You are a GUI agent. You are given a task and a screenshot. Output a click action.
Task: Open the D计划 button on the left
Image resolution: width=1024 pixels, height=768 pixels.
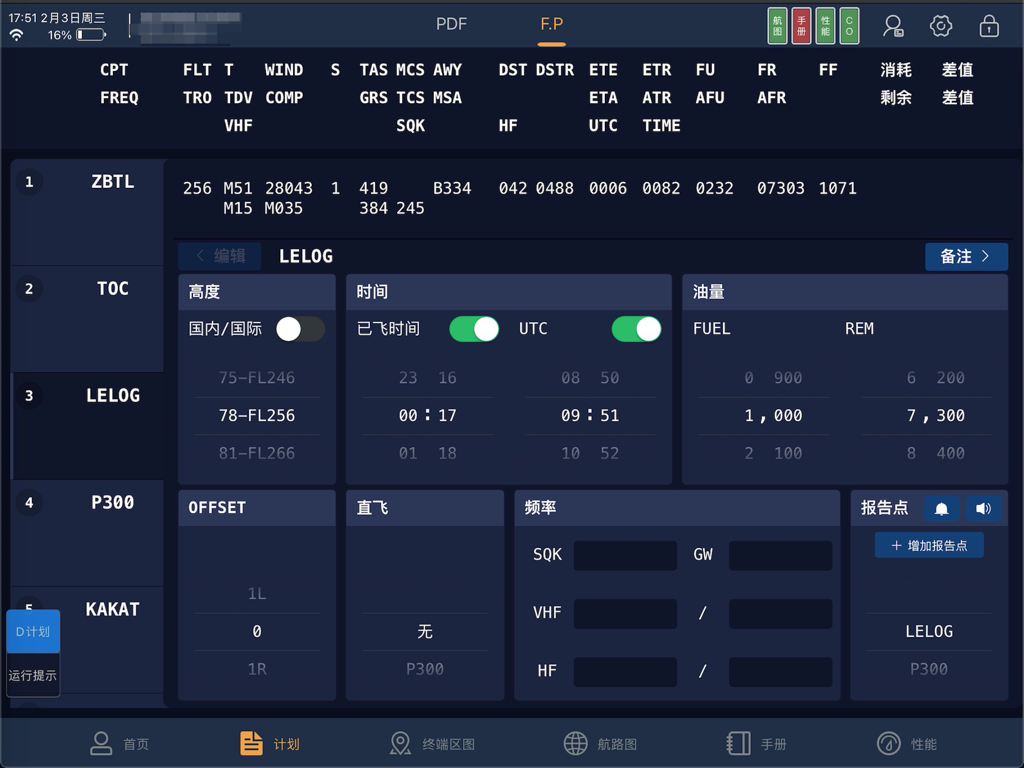coord(33,631)
